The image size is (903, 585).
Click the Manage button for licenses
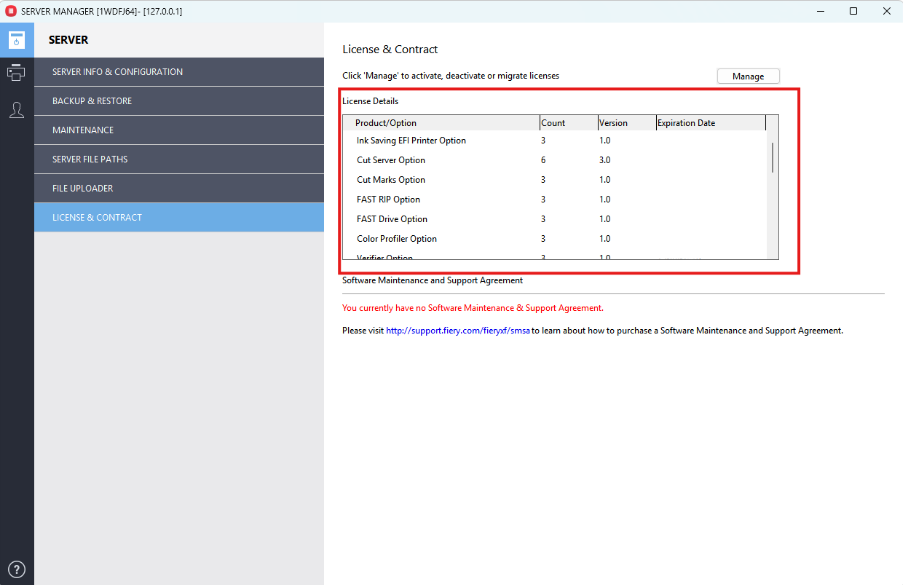[748, 76]
